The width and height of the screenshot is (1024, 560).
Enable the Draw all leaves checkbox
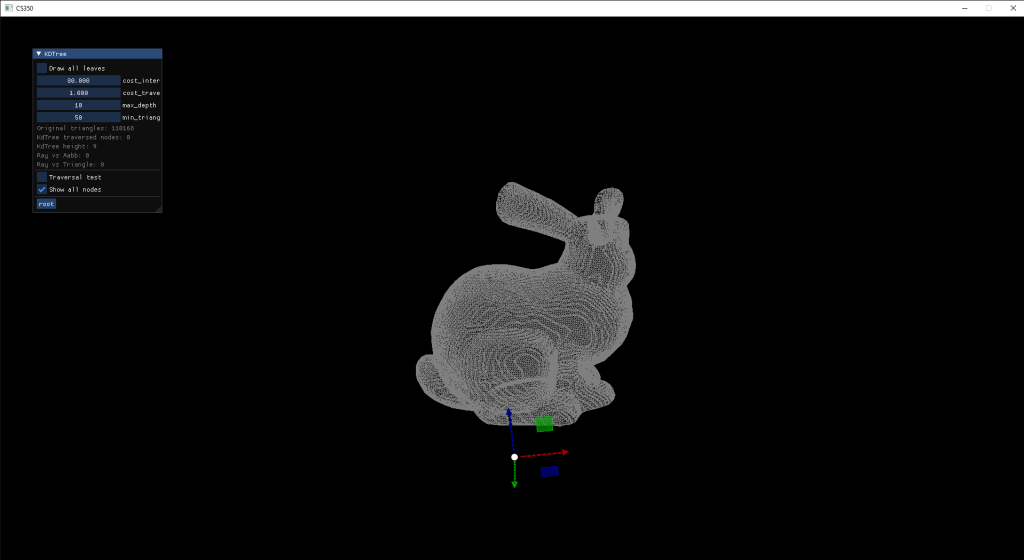click(42, 68)
